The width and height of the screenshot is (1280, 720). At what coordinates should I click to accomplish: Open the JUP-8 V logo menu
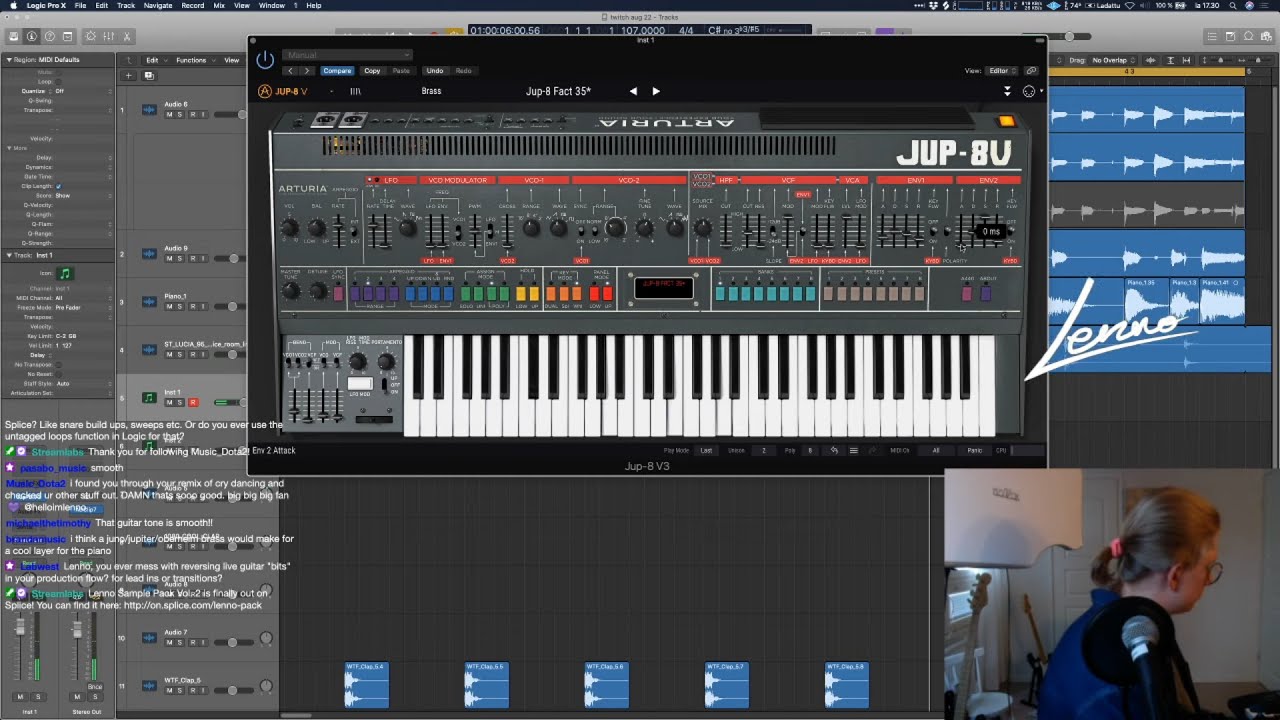coord(282,91)
